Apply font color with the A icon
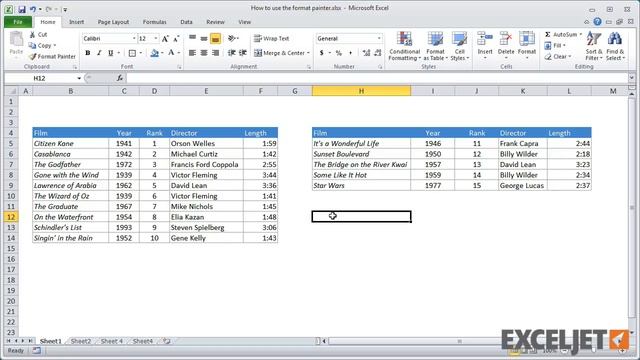The width and height of the screenshot is (640, 360). coord(171,53)
